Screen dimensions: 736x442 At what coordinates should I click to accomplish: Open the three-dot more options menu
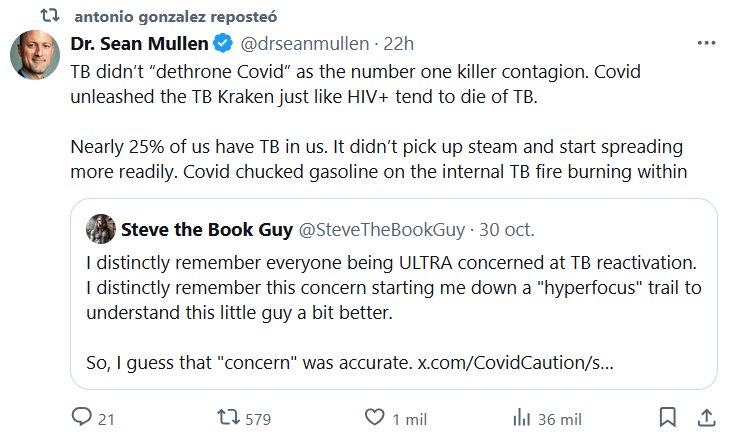(x=706, y=44)
